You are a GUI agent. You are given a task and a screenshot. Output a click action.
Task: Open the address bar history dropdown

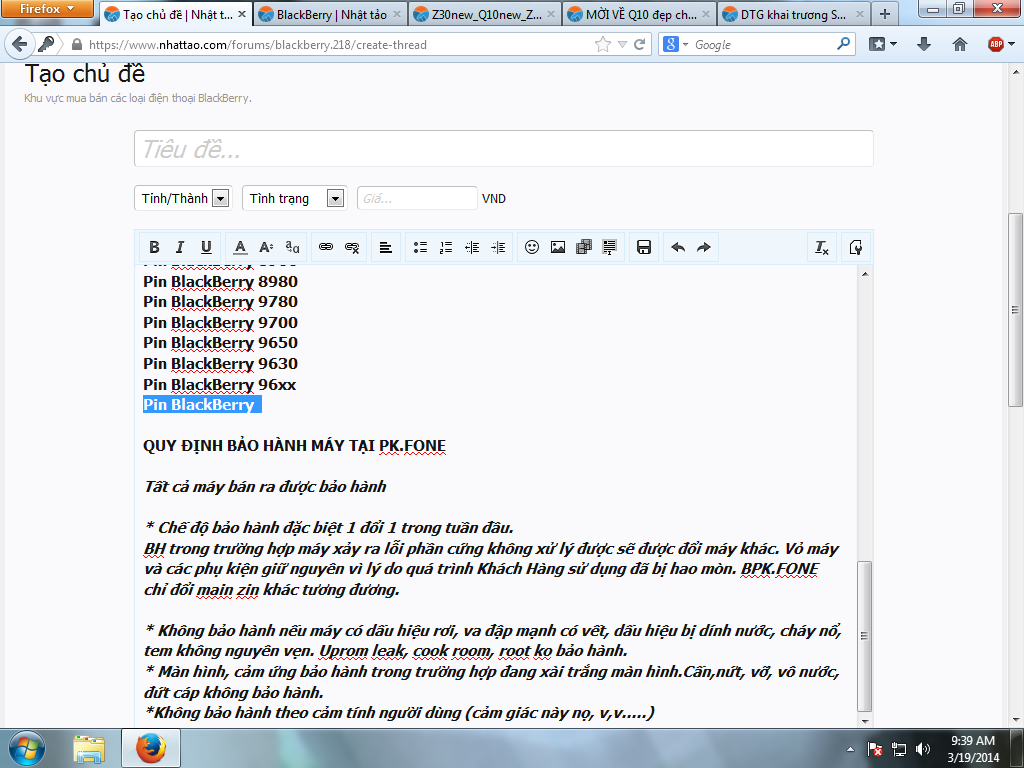coord(622,44)
